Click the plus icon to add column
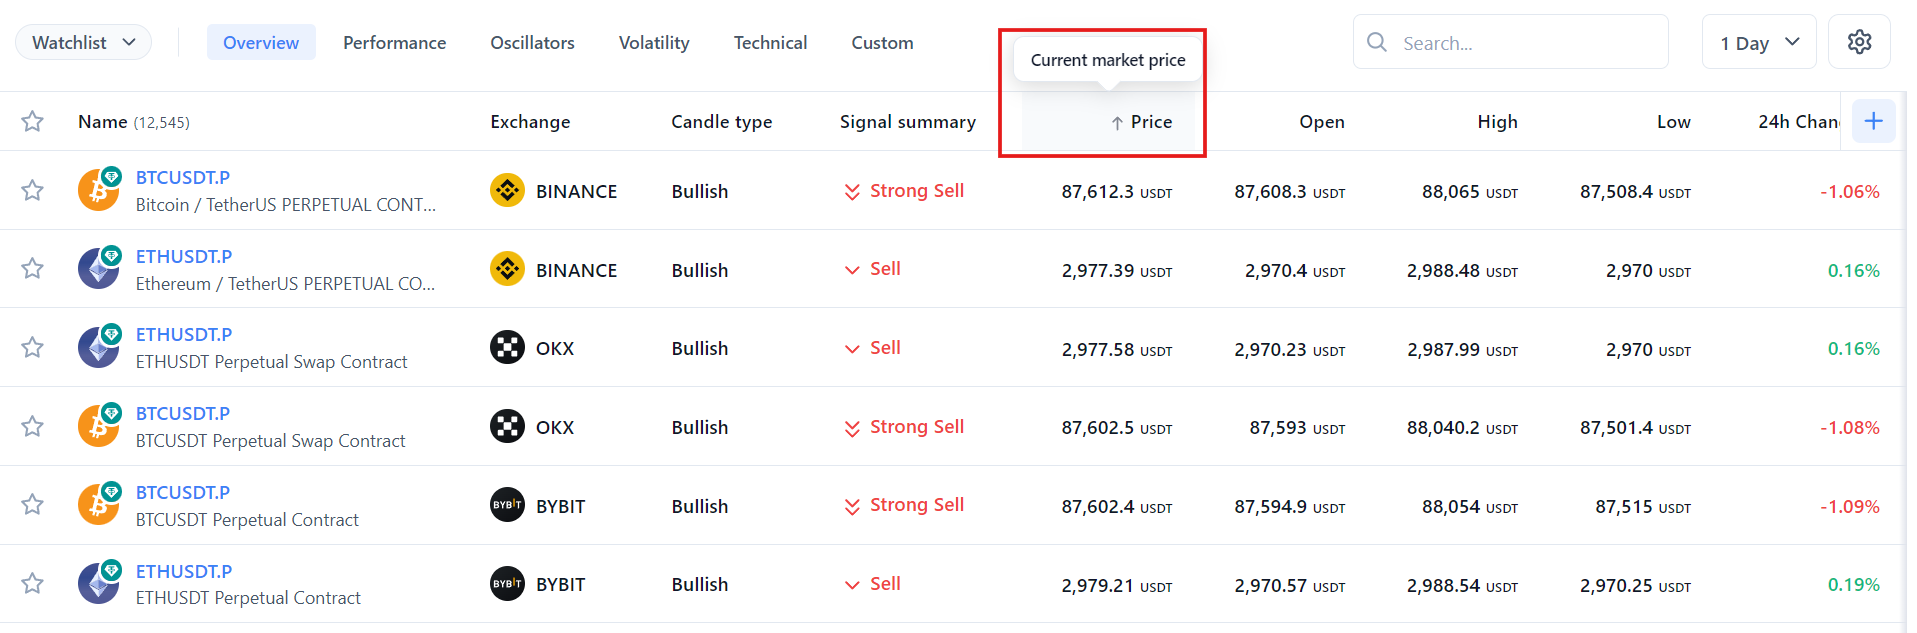The width and height of the screenshot is (1917, 633). [1873, 121]
